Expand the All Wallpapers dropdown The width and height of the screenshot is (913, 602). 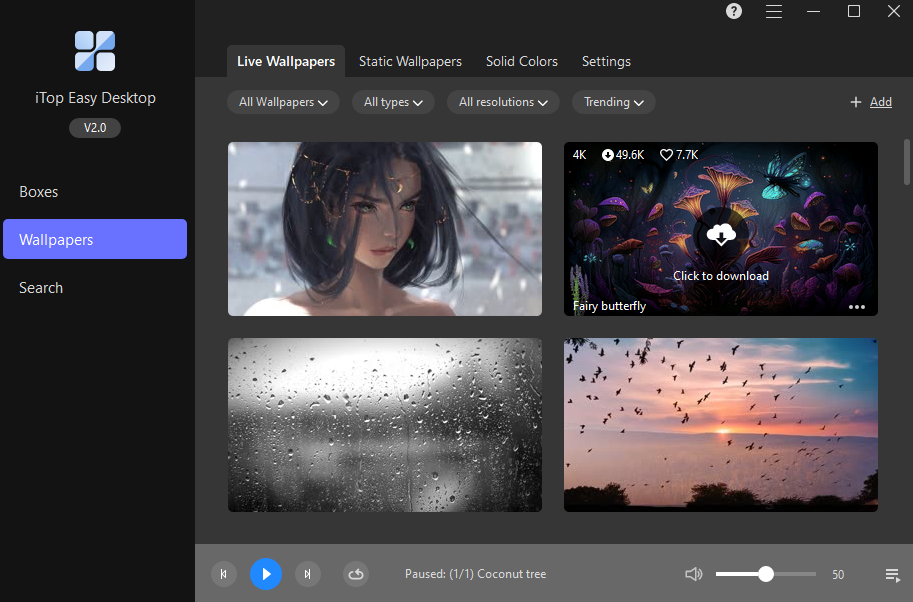point(284,102)
